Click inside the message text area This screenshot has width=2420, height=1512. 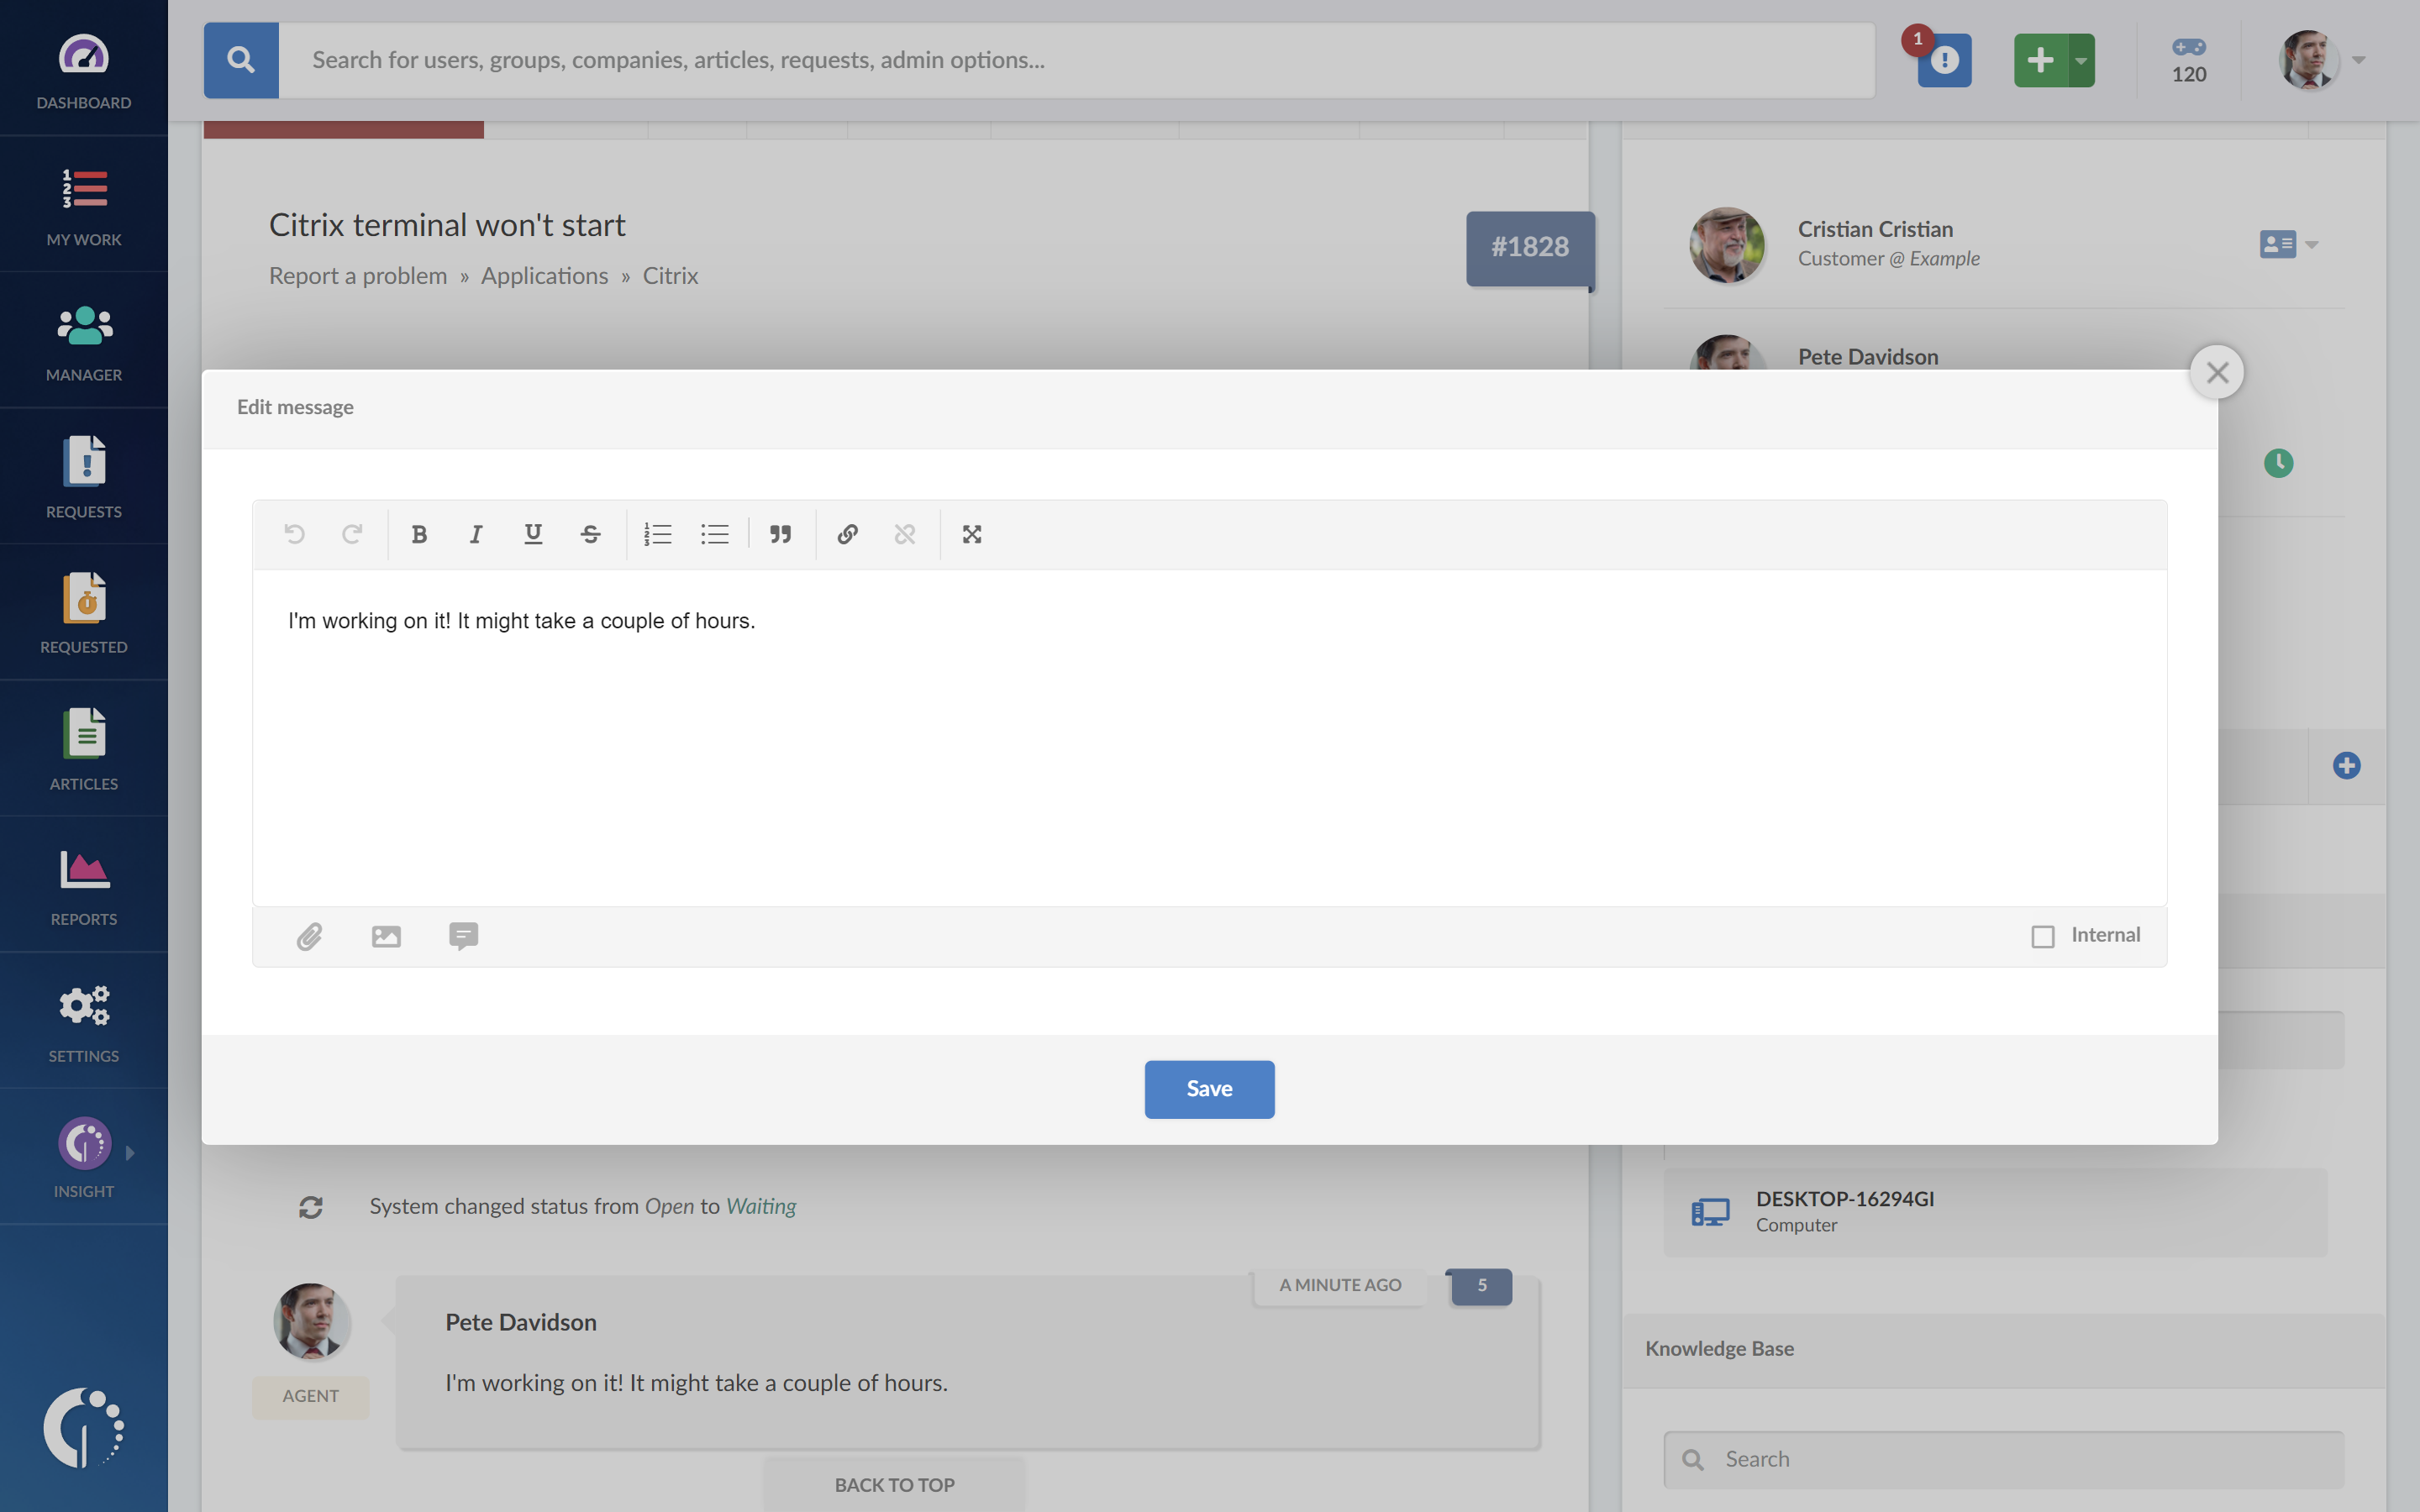1209,738
